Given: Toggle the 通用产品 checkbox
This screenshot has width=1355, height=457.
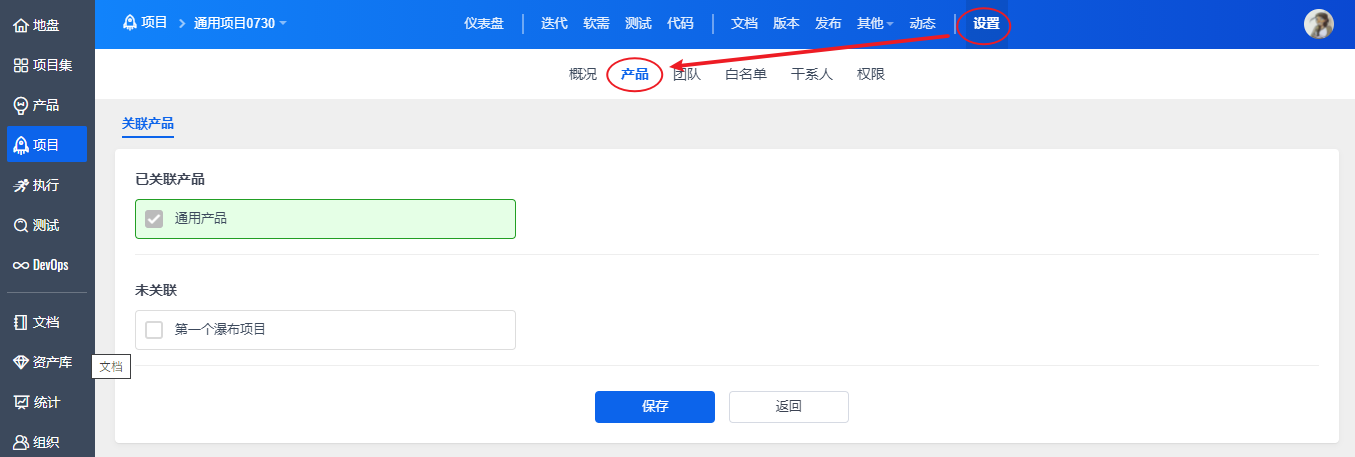Looking at the screenshot, I should (x=154, y=219).
